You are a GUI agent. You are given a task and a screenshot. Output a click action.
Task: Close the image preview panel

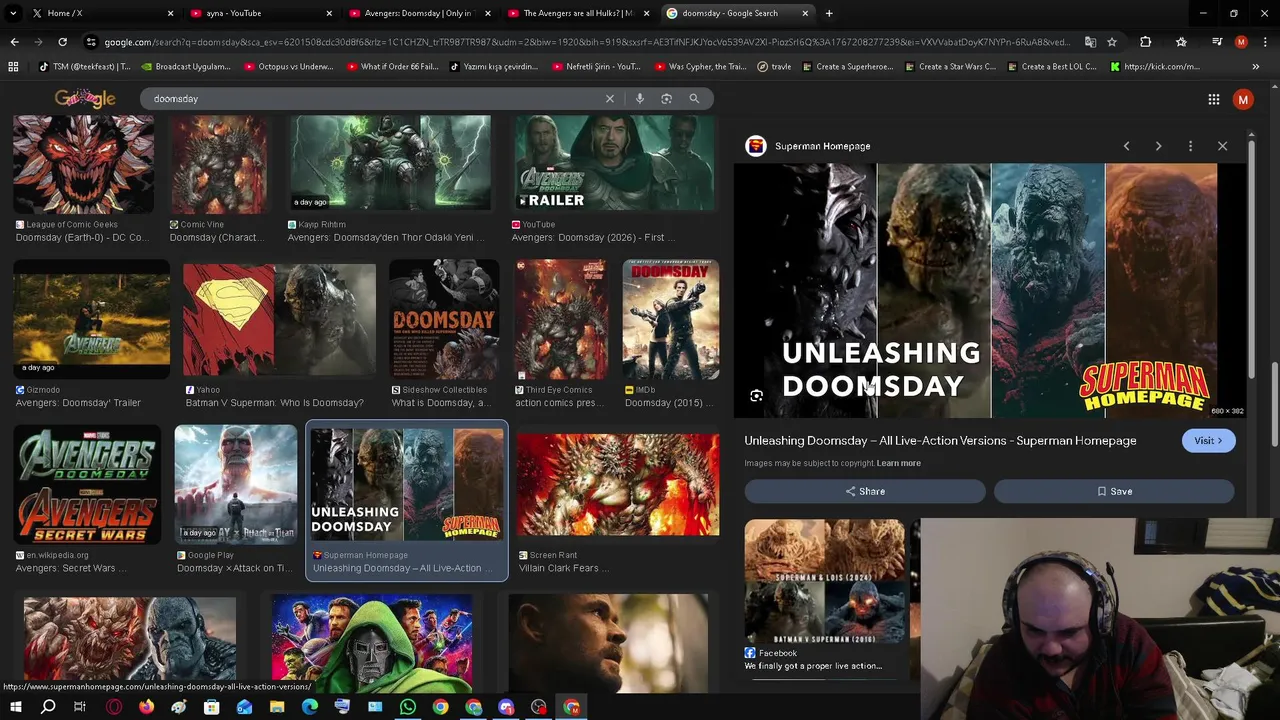coord(1222,146)
